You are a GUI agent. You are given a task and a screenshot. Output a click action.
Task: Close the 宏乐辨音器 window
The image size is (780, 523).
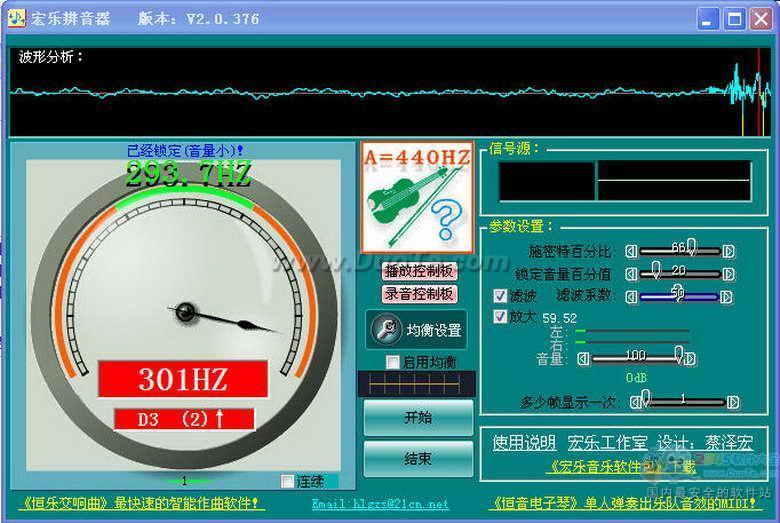[761, 19]
